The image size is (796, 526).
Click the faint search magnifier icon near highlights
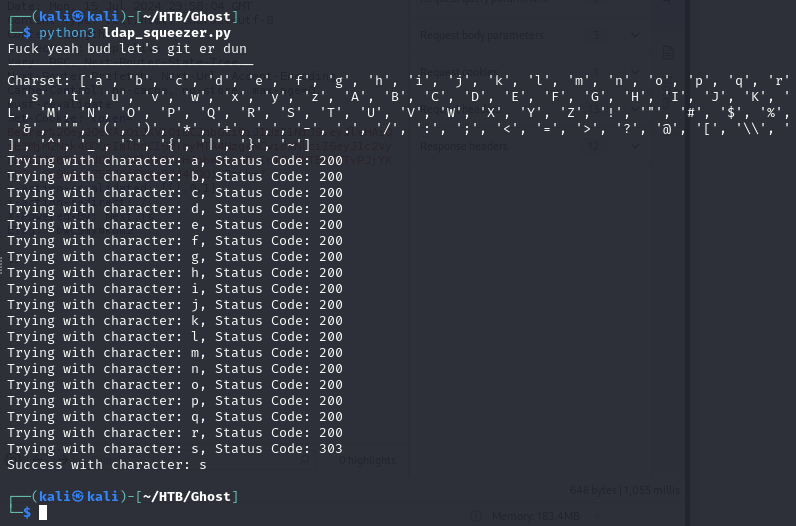pyautogui.click(x=304, y=460)
